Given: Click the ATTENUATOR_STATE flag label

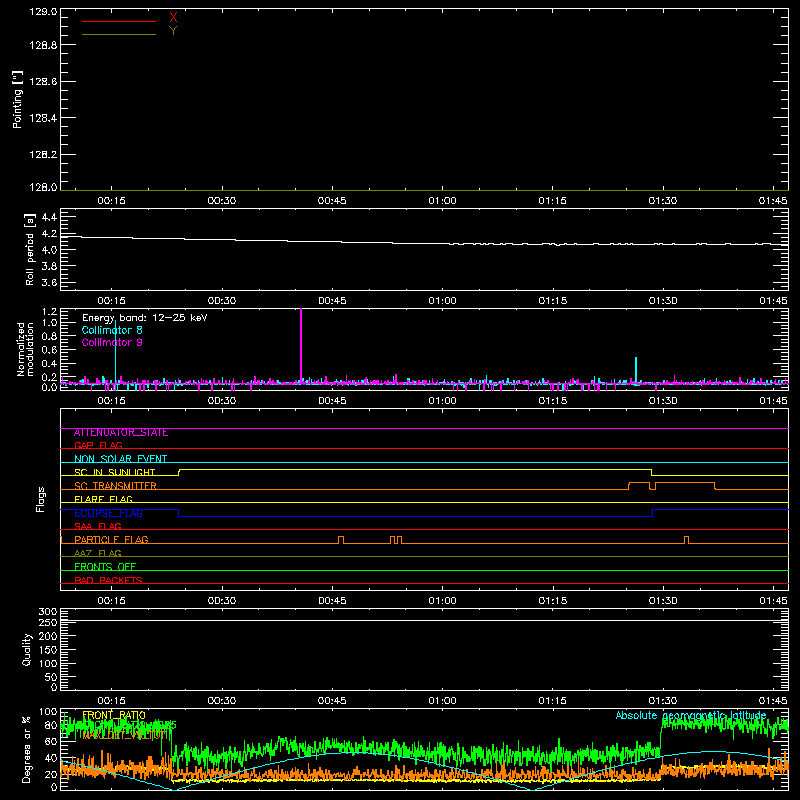Looking at the screenshot, I should point(121,433).
